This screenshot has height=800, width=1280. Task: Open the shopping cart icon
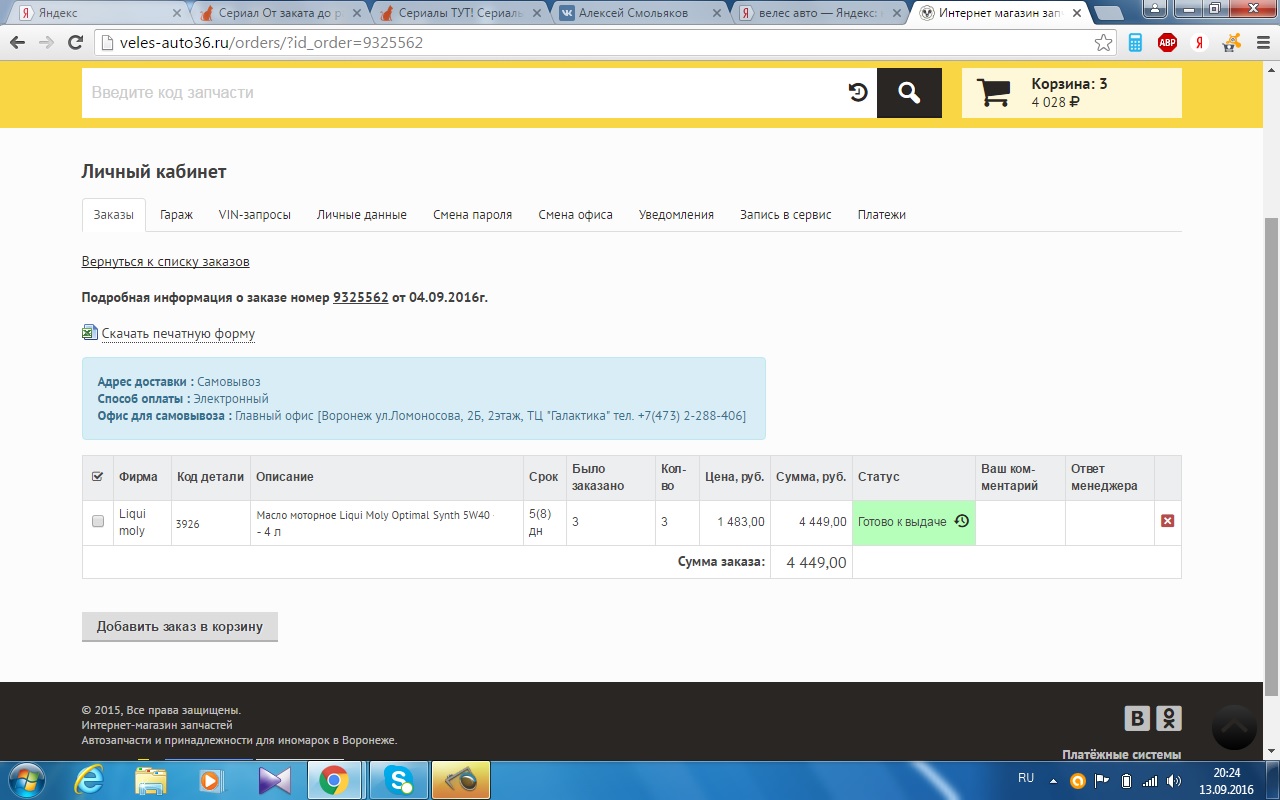tap(994, 93)
